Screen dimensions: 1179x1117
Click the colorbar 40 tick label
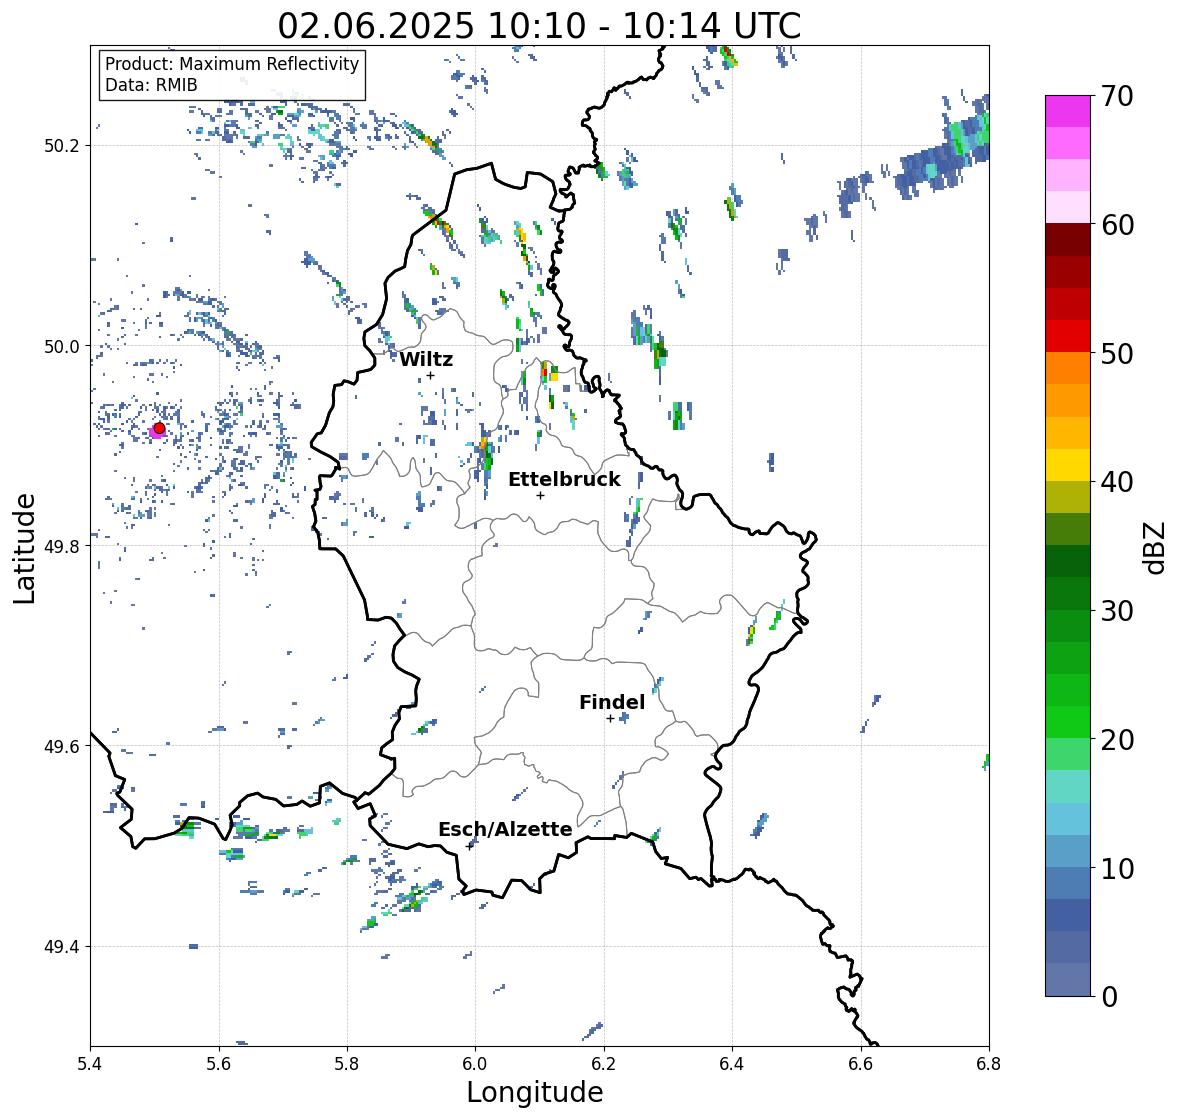(1117, 482)
